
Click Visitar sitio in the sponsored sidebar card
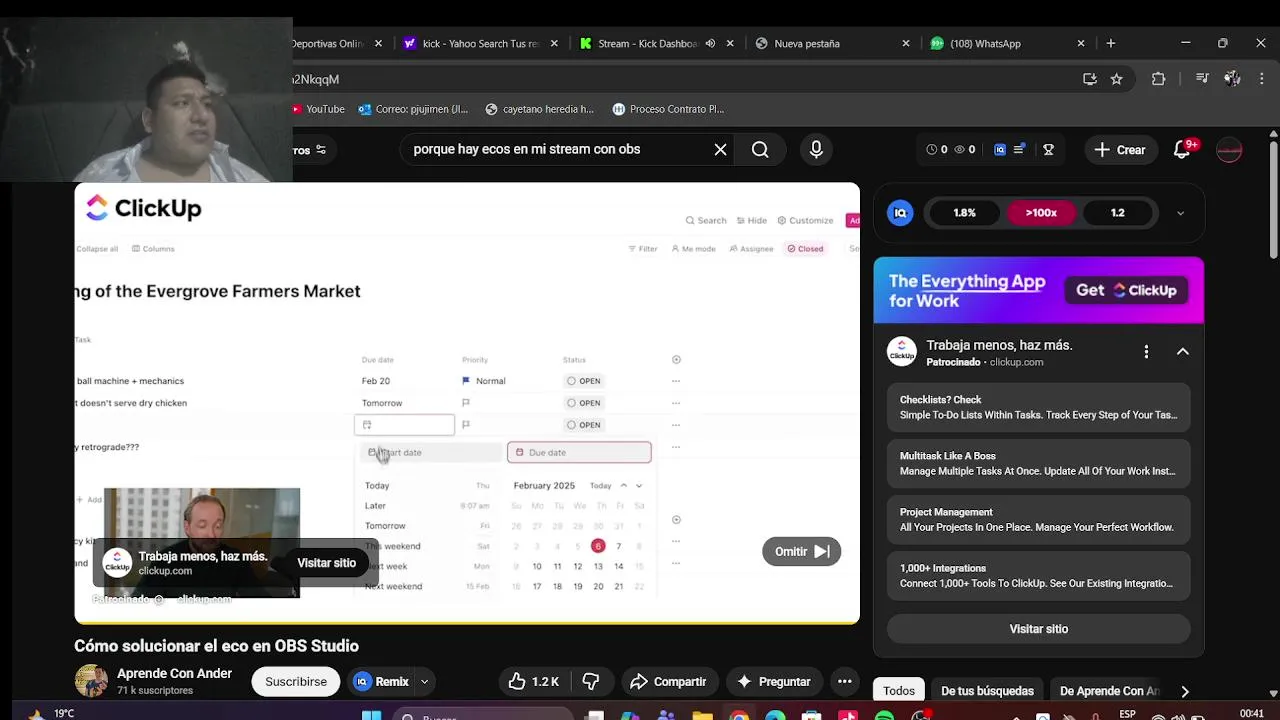tap(1038, 629)
